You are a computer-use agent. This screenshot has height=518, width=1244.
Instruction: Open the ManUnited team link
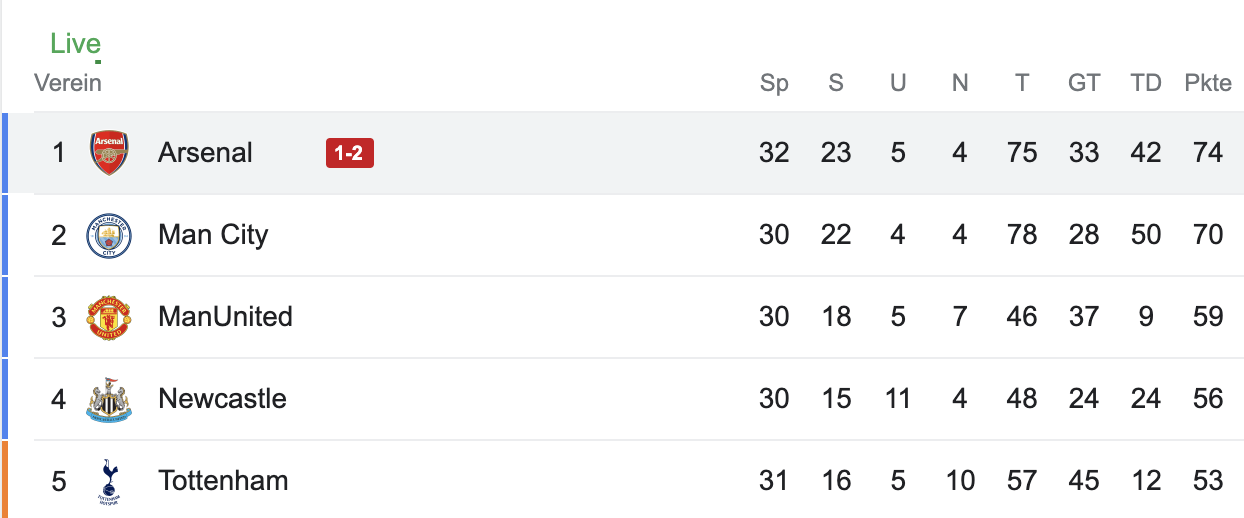click(225, 317)
